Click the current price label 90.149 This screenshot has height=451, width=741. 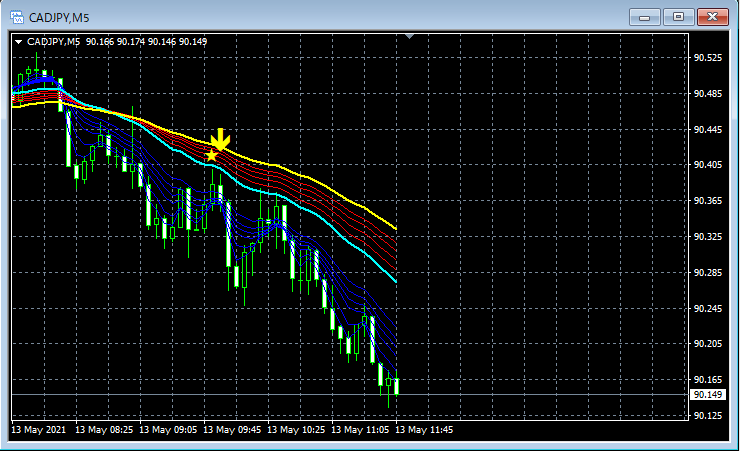pos(707,394)
